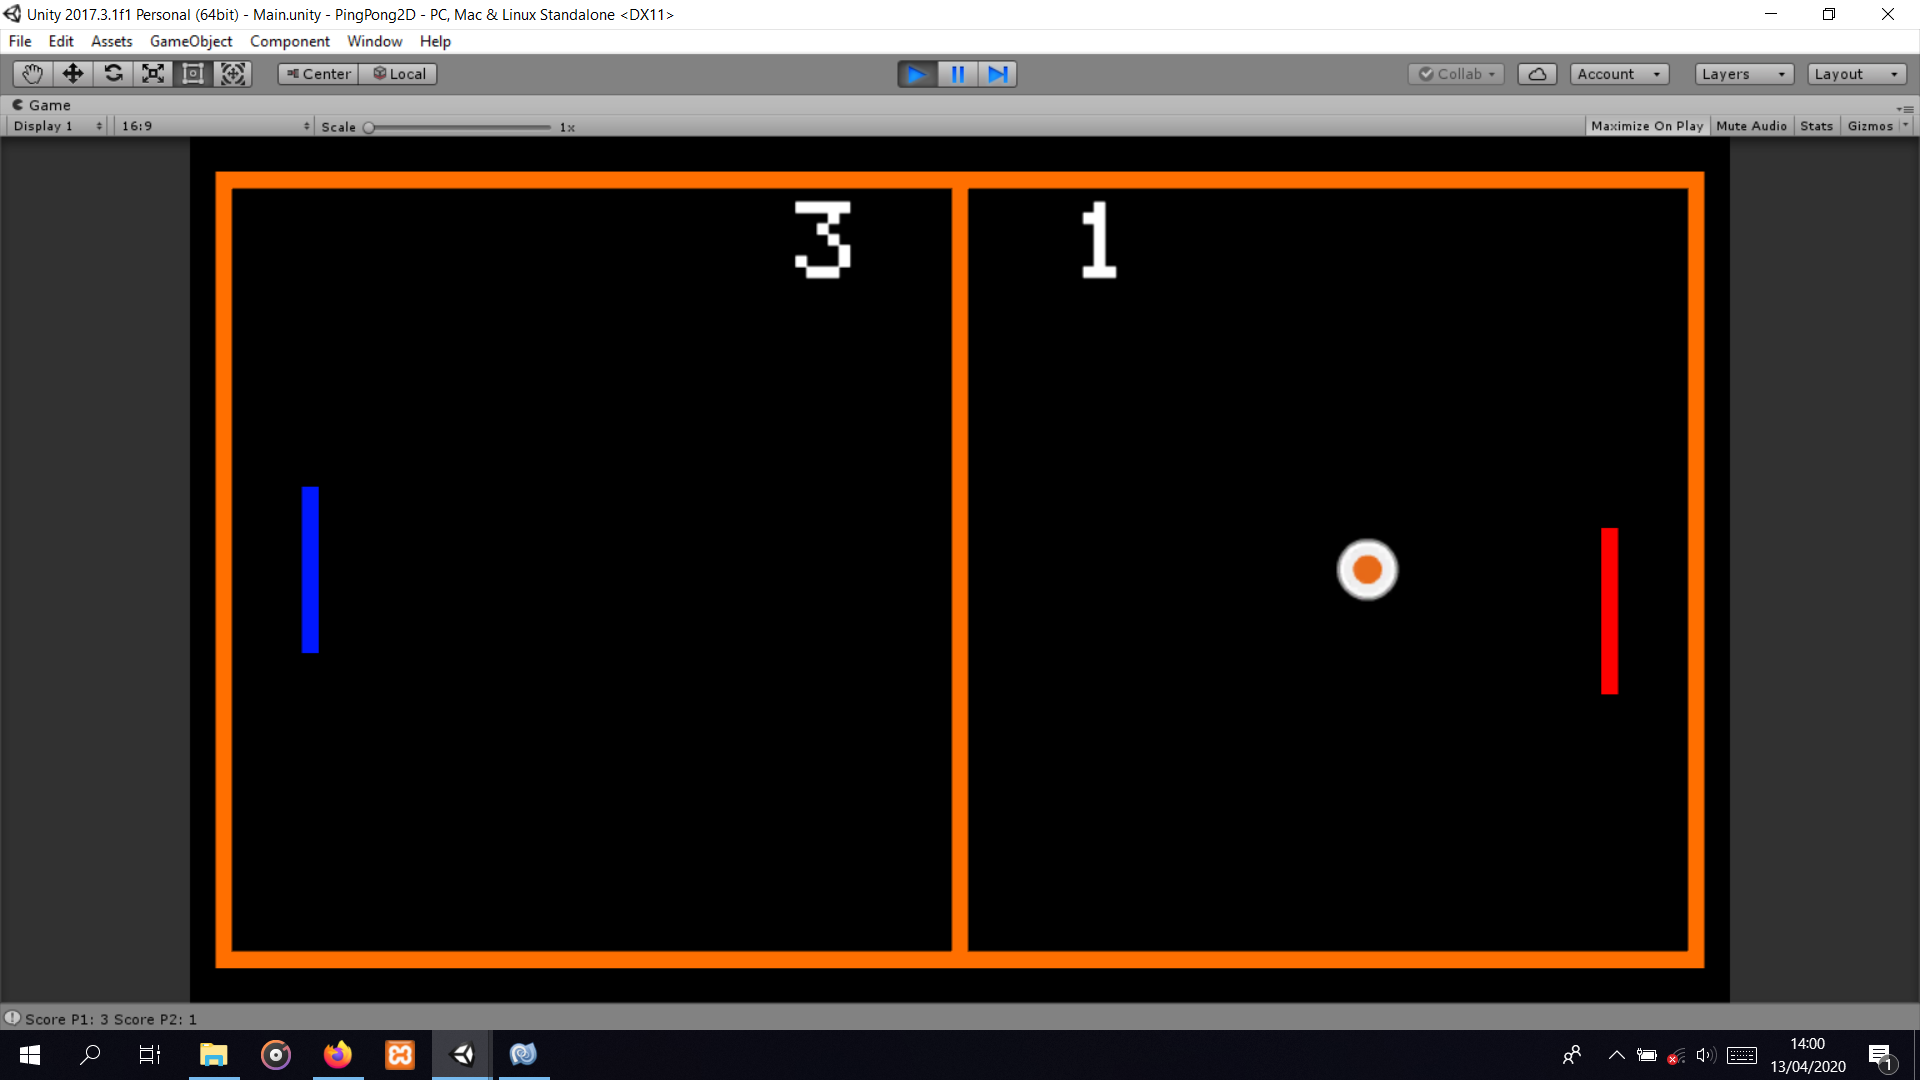Stop Play mode with the Play button
The height and width of the screenshot is (1080, 1920).
point(916,73)
